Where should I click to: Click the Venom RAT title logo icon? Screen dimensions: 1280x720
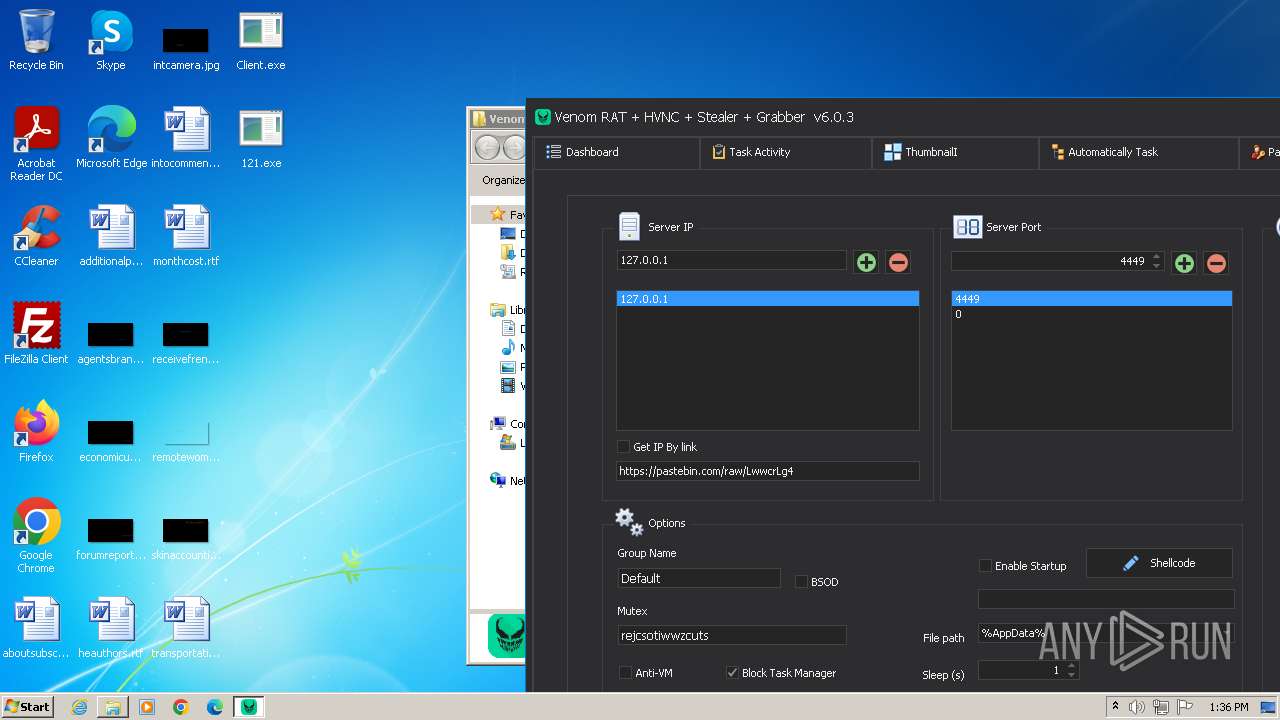coord(543,117)
